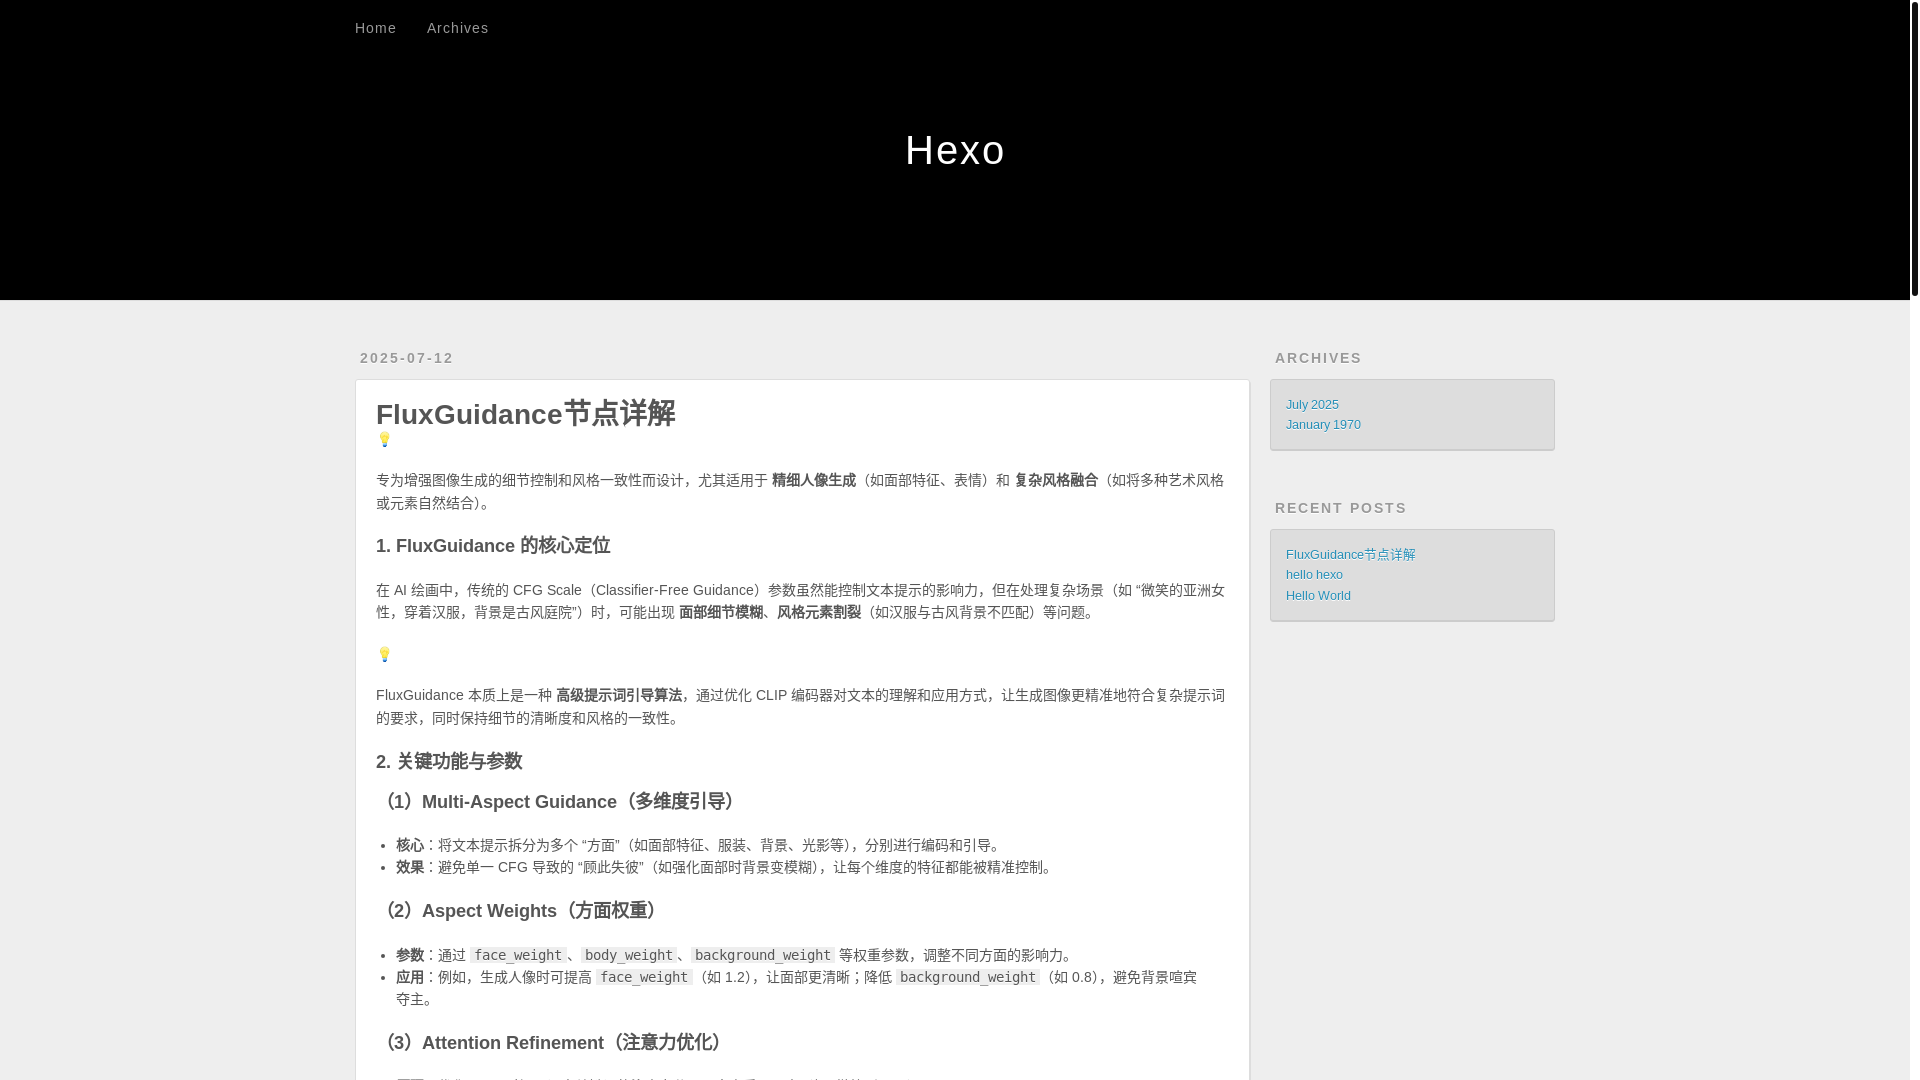Click the Multi-Aspect Guidance subheading

[x=561, y=802]
